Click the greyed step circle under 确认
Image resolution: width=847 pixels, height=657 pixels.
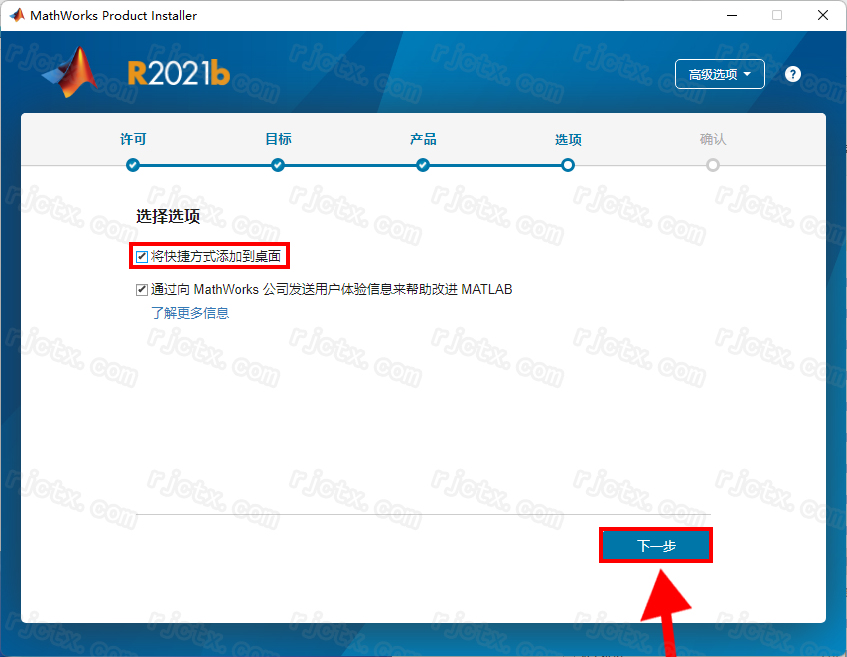[x=713, y=165]
